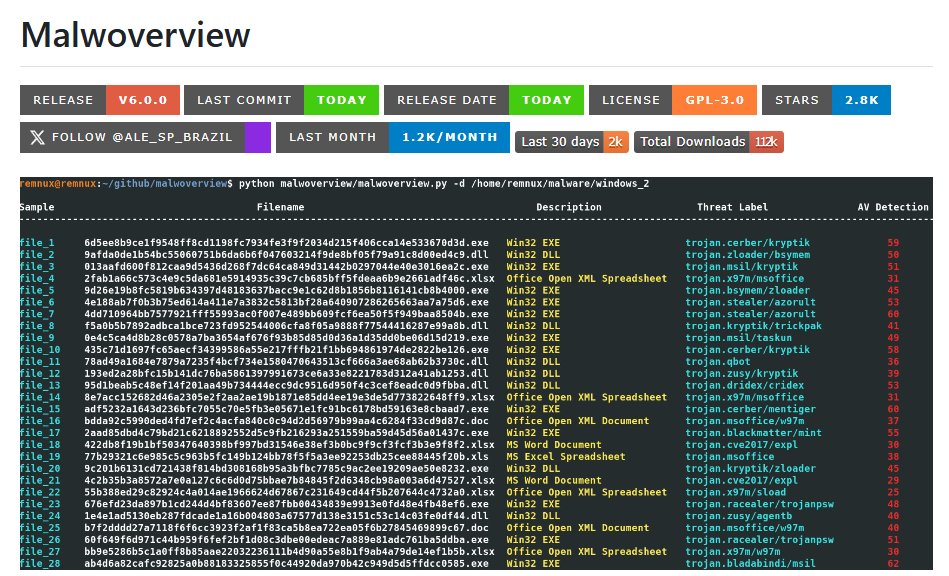Click trojan.dridex/cridex threat label
This screenshot has height=576, width=949.
point(744,385)
